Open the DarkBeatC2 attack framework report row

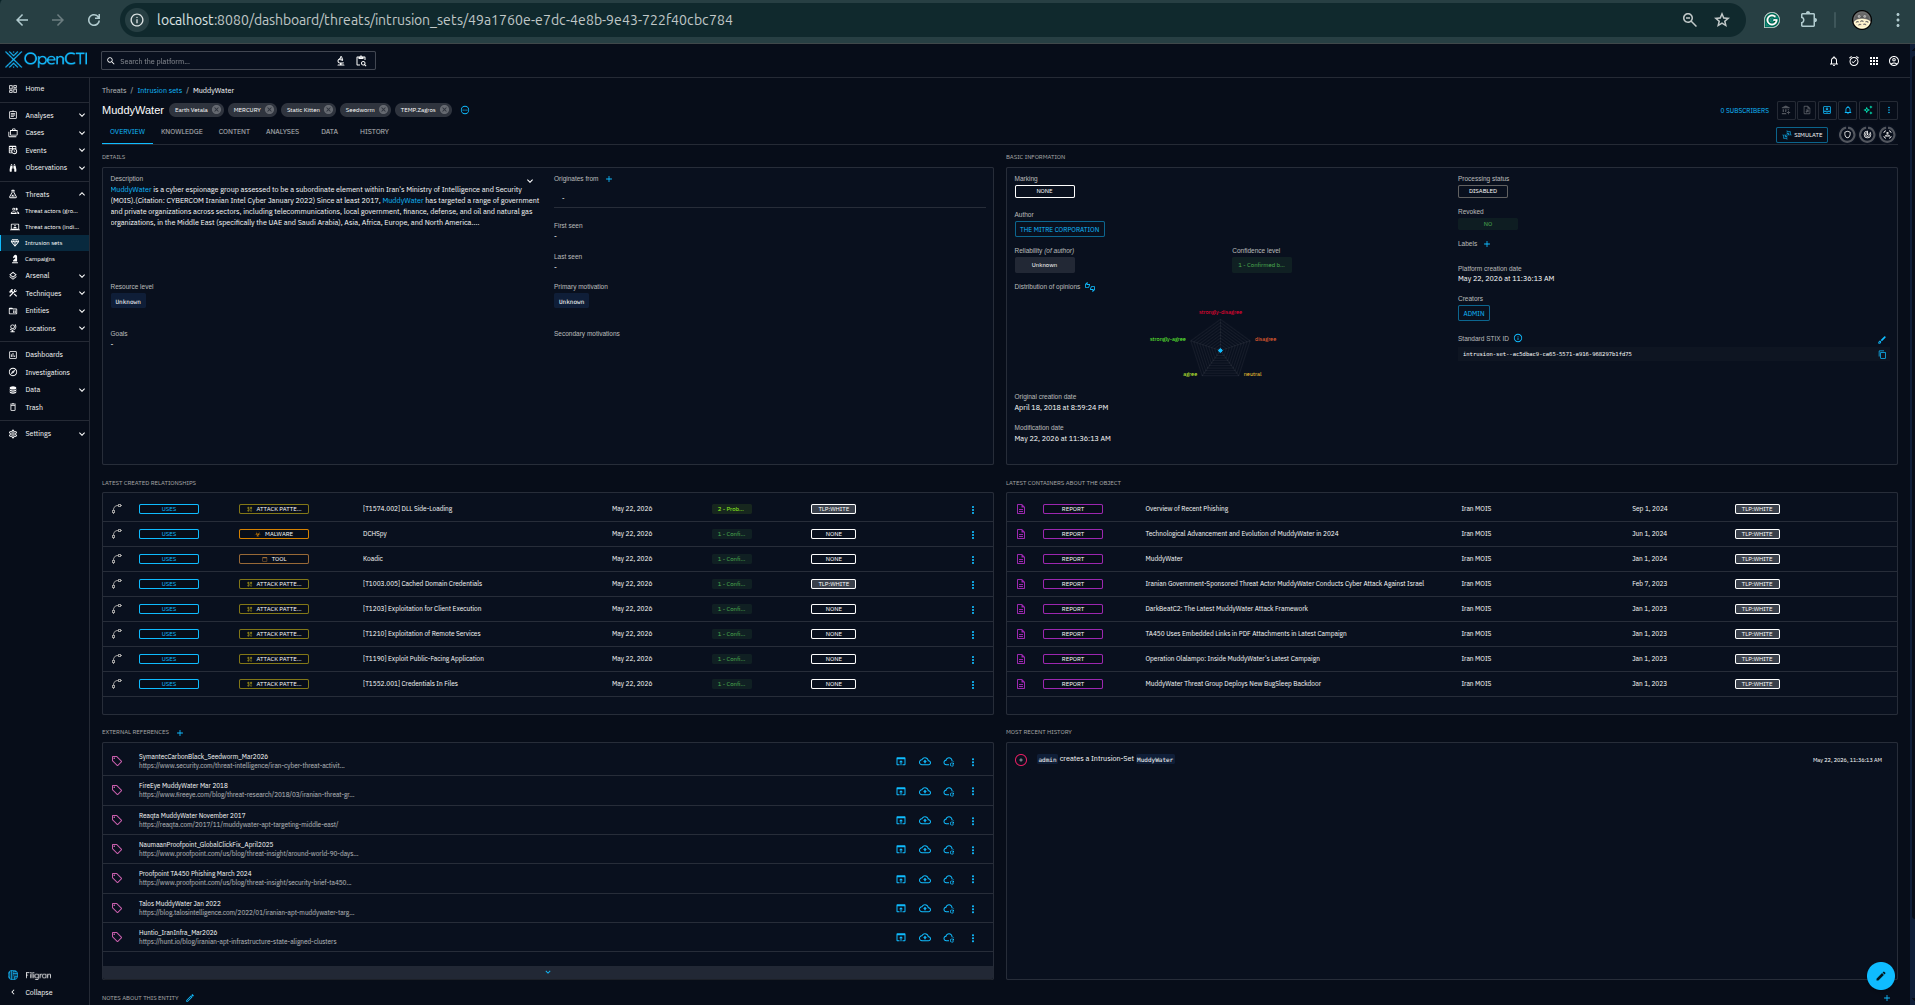(1452, 609)
